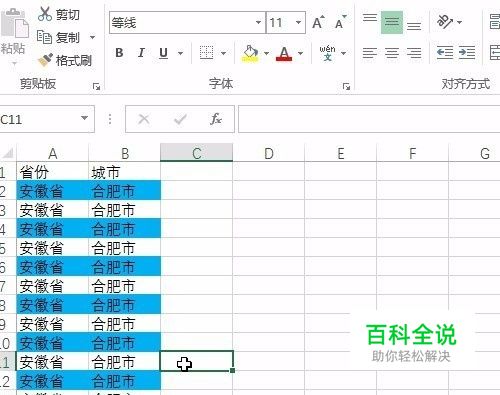The image size is (500, 395).
Task: Toggle middle vertical alignment (highlighted)
Action: (x=392, y=23)
